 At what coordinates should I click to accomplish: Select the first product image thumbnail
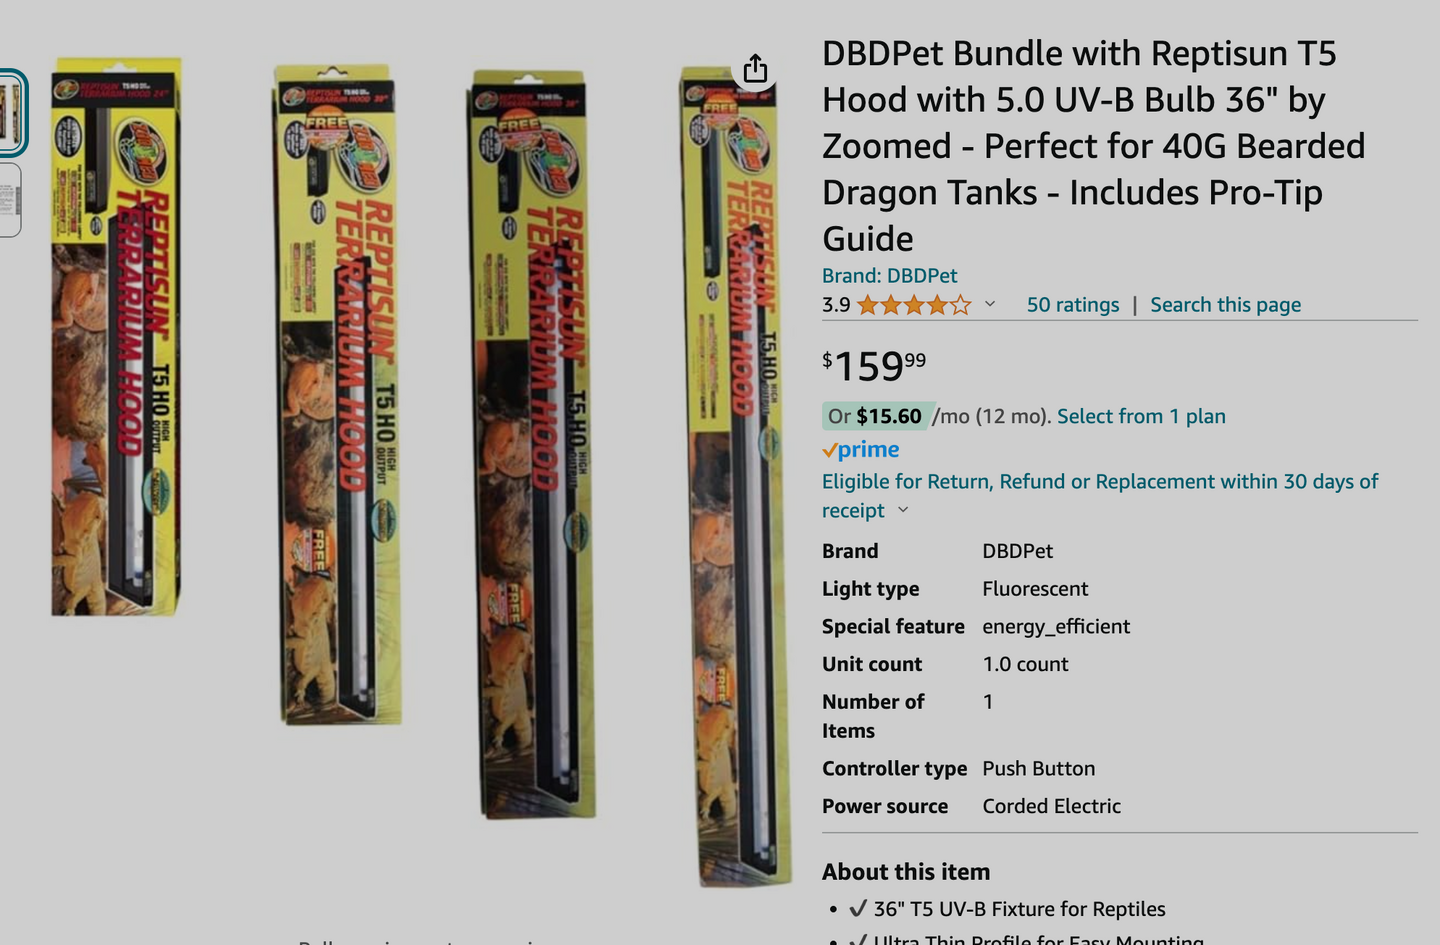(11, 112)
